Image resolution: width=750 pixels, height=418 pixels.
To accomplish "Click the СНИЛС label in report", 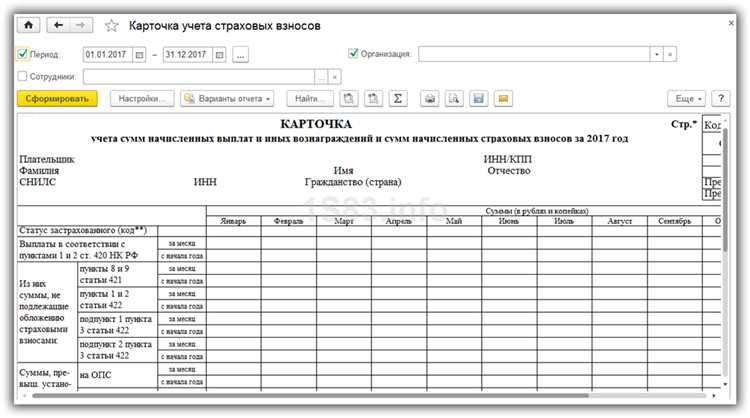I will (x=37, y=182).
